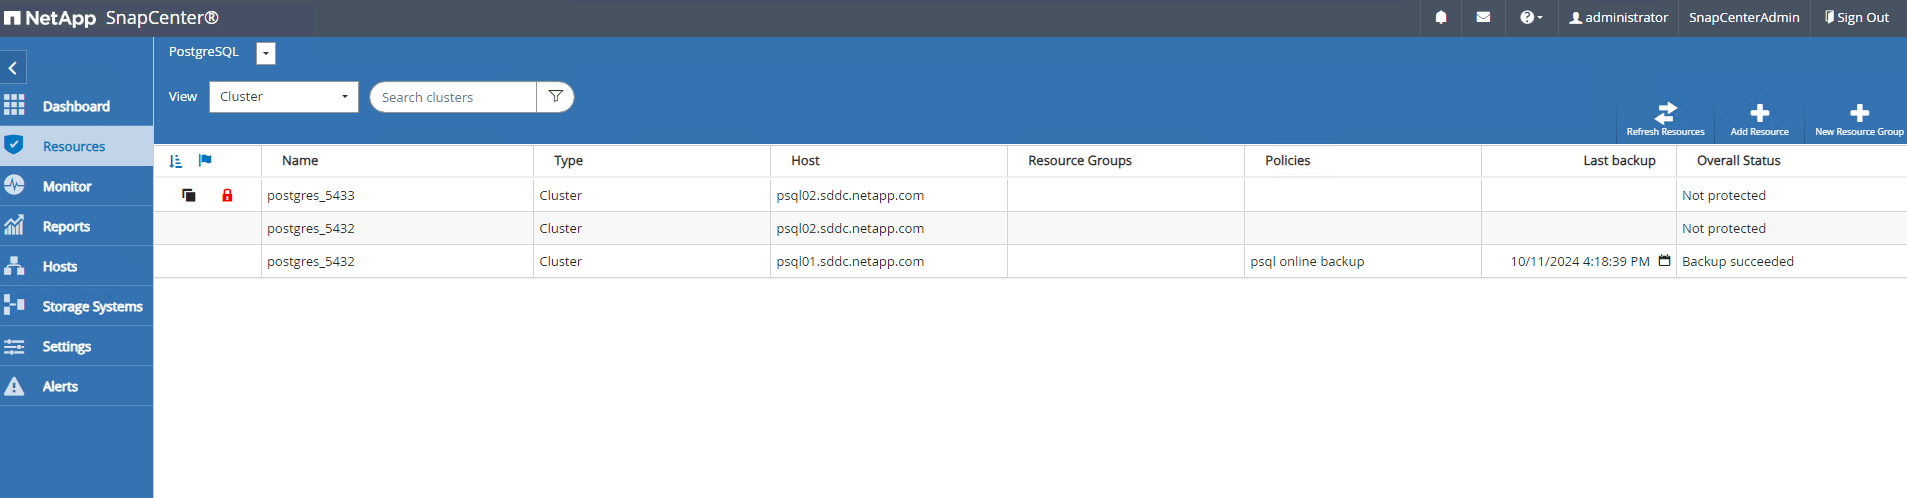
Task: Open the notifications bell icon
Action: [1441, 17]
